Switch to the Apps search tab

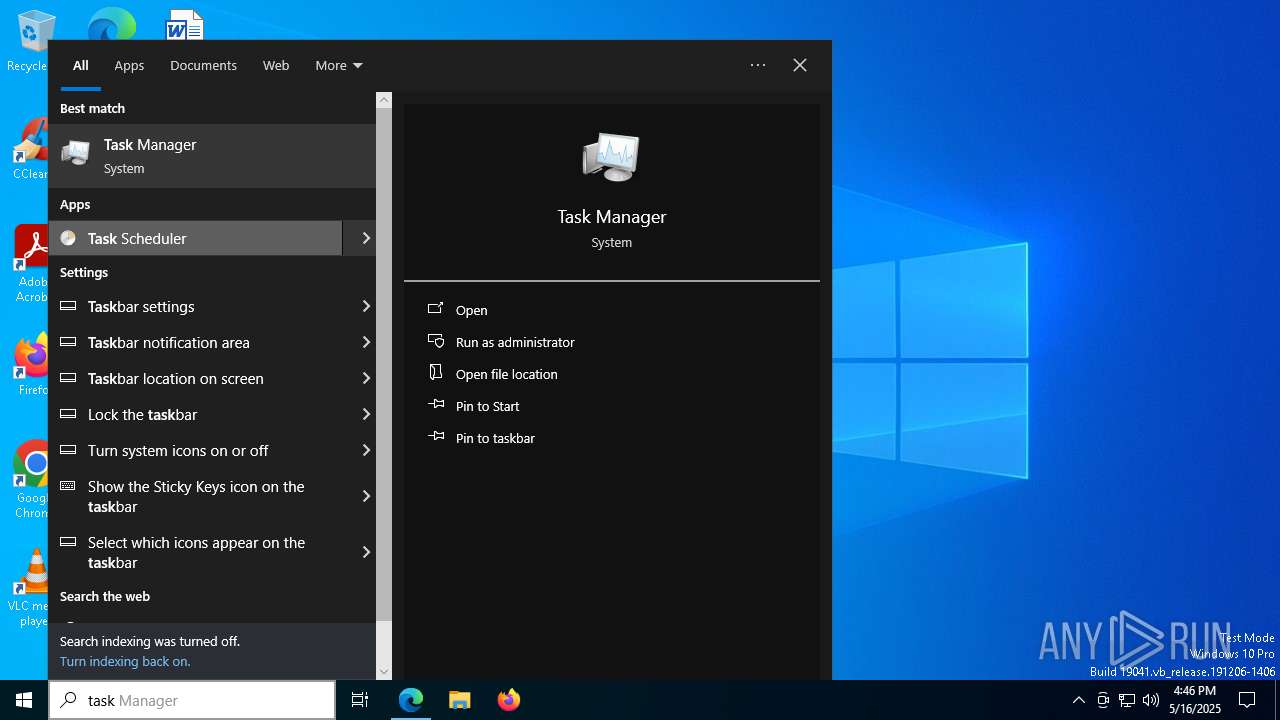[129, 65]
